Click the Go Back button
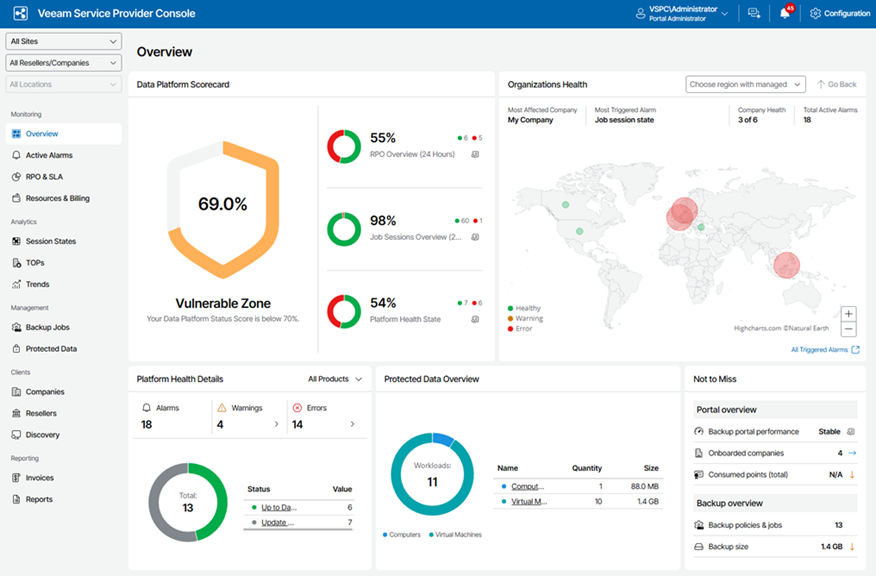This screenshot has height=576, width=876. point(836,84)
